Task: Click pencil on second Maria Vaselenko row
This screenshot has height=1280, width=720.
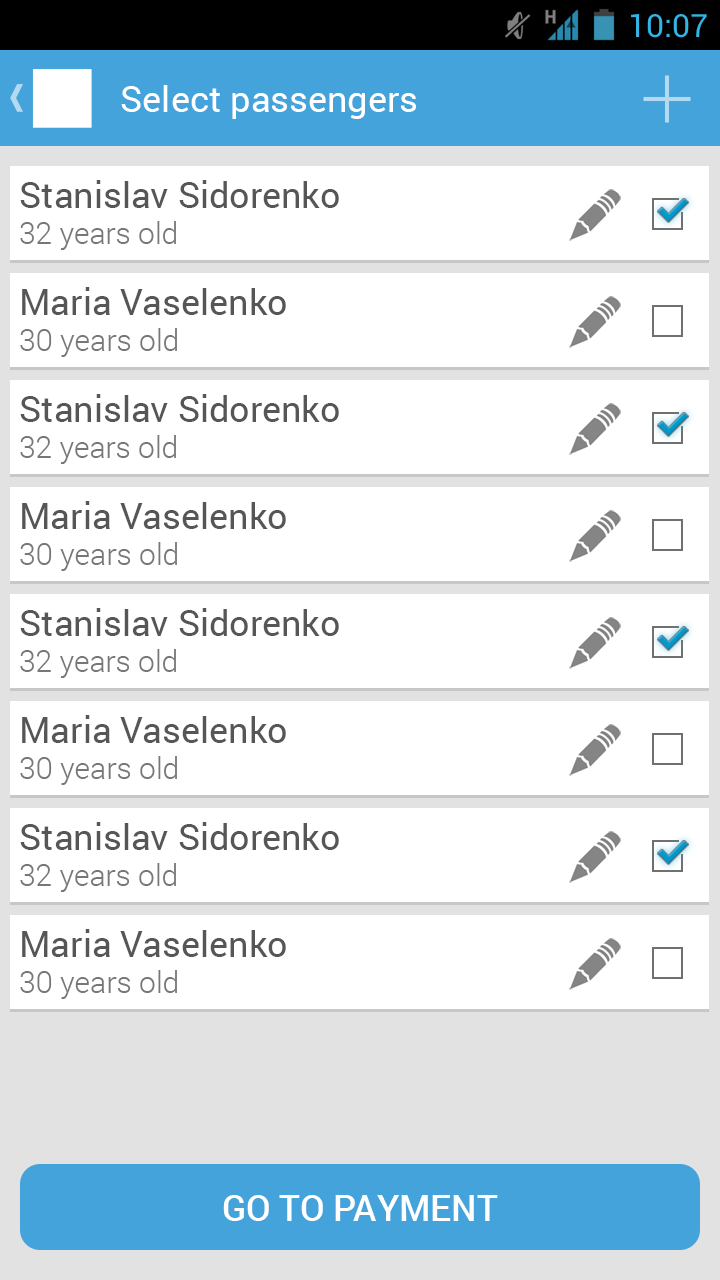Action: click(595, 535)
